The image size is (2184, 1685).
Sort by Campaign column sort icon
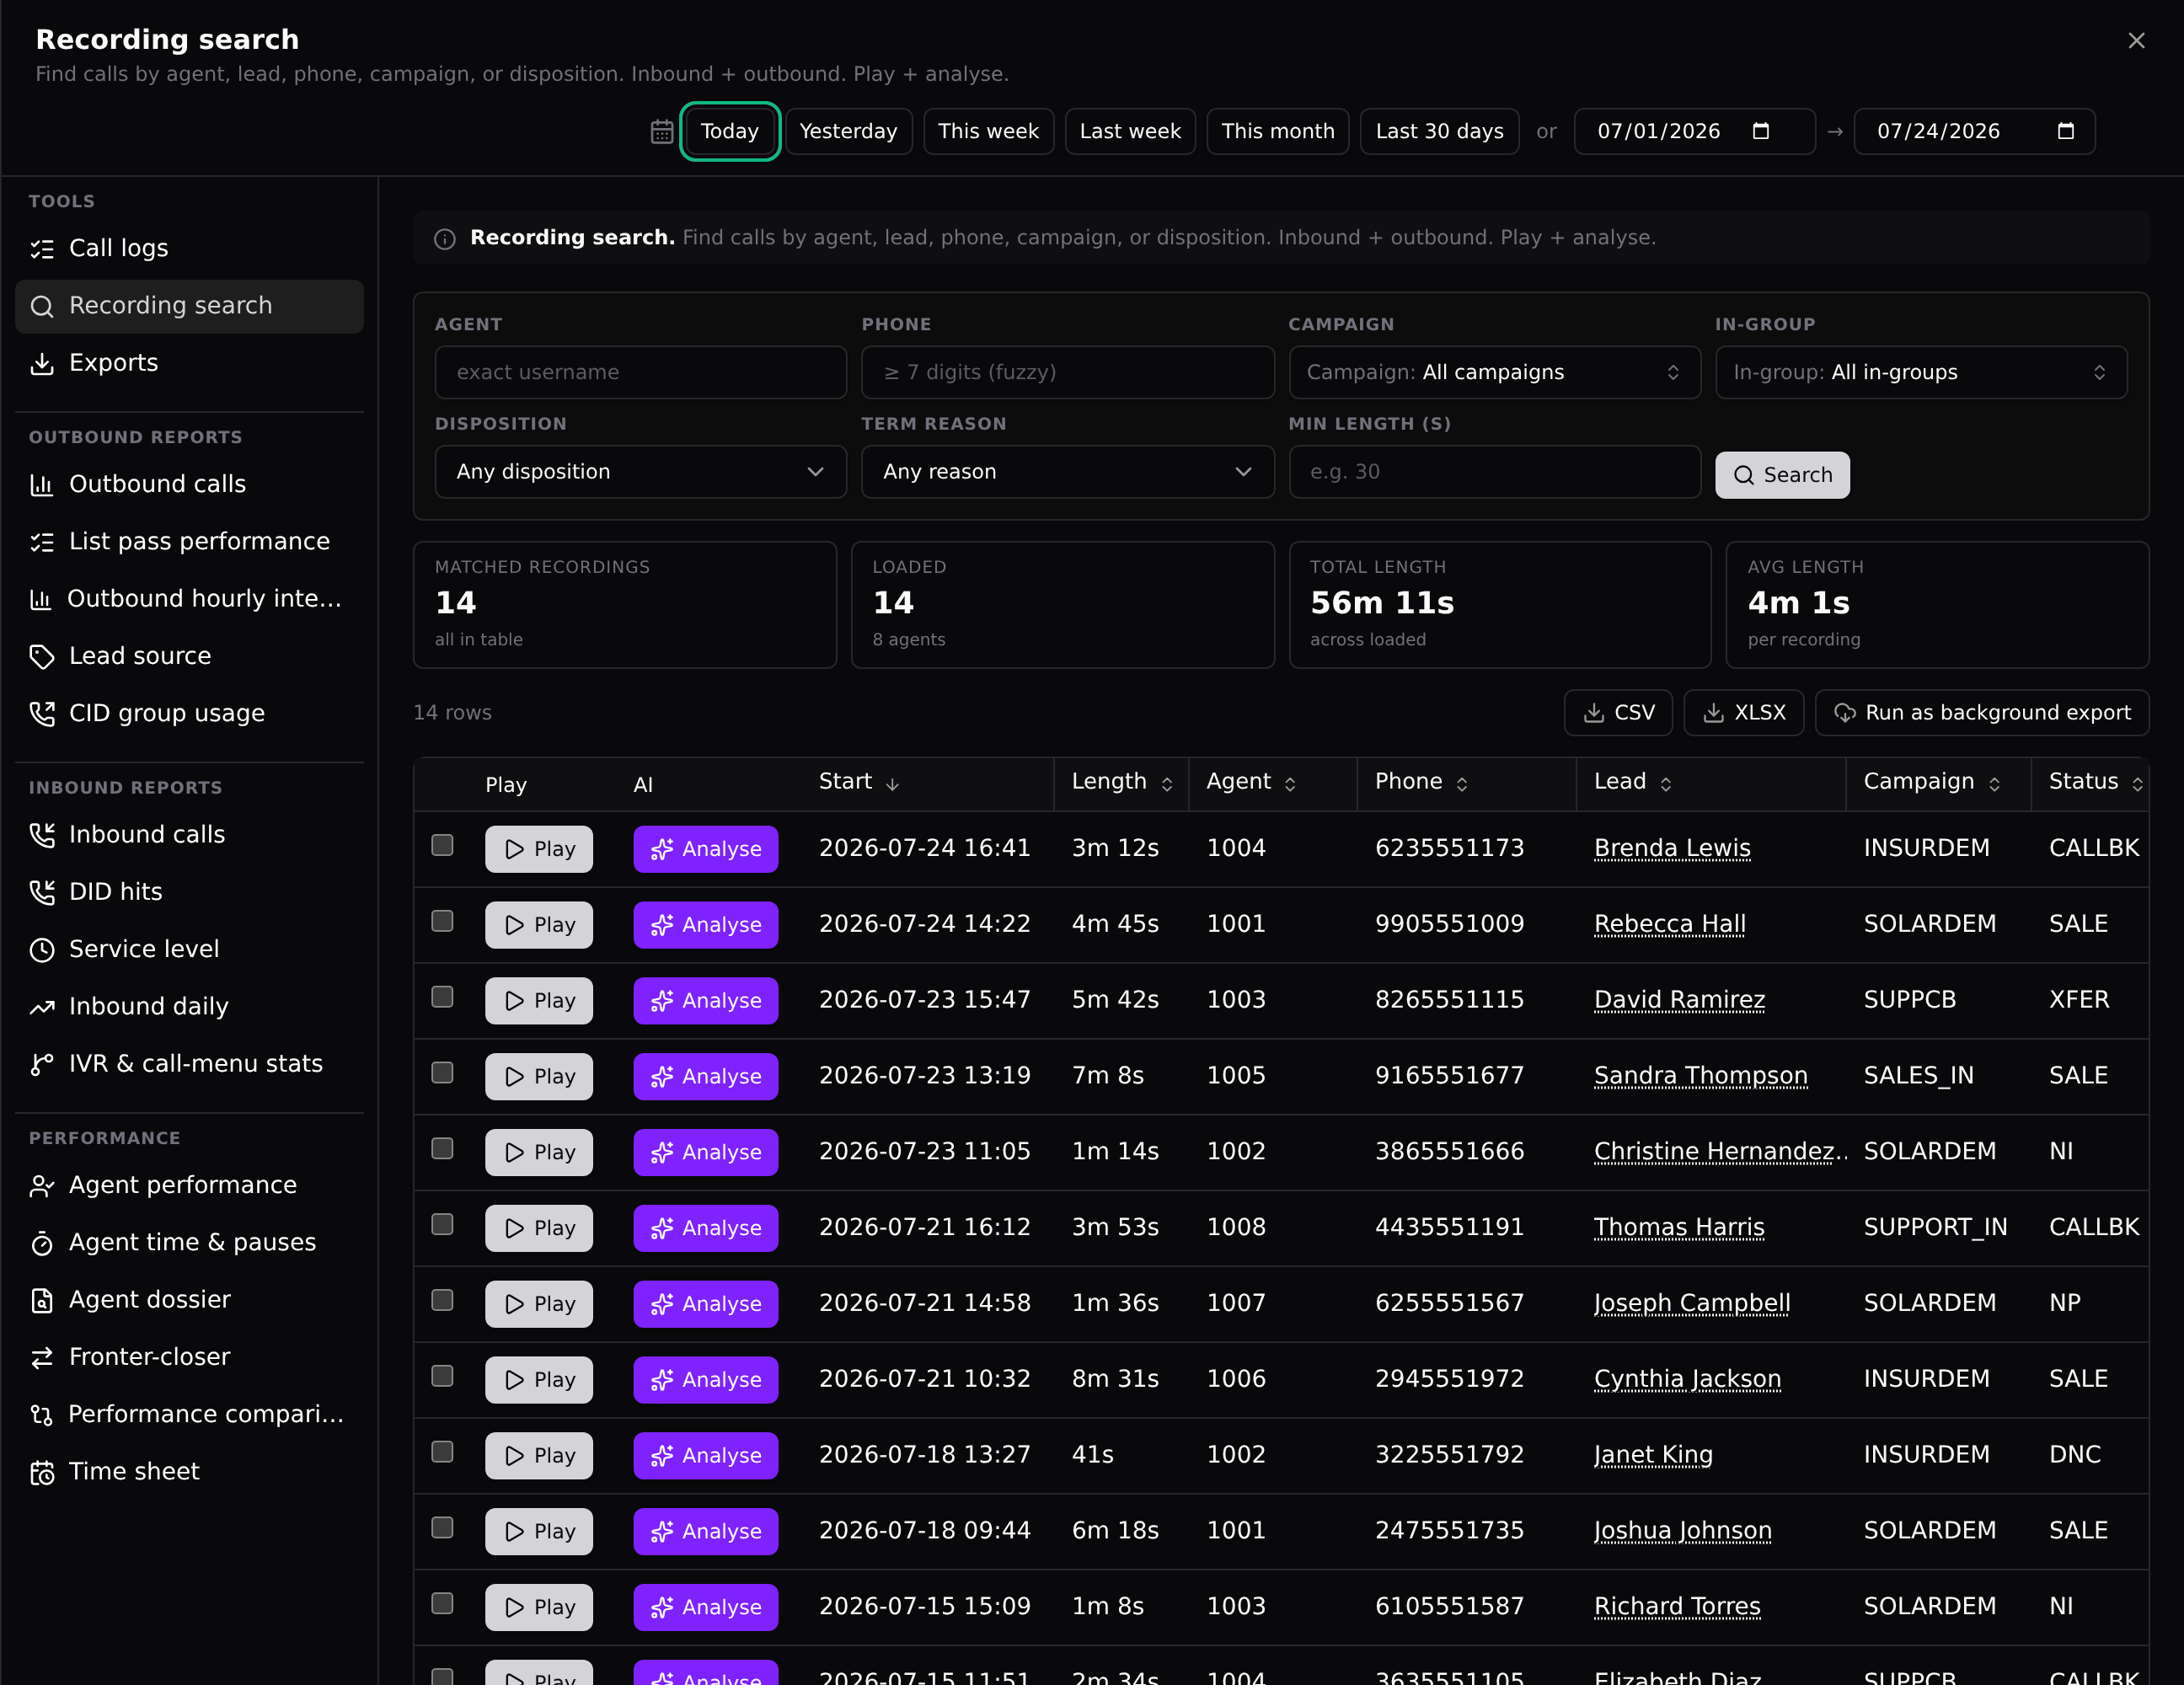click(1995, 784)
